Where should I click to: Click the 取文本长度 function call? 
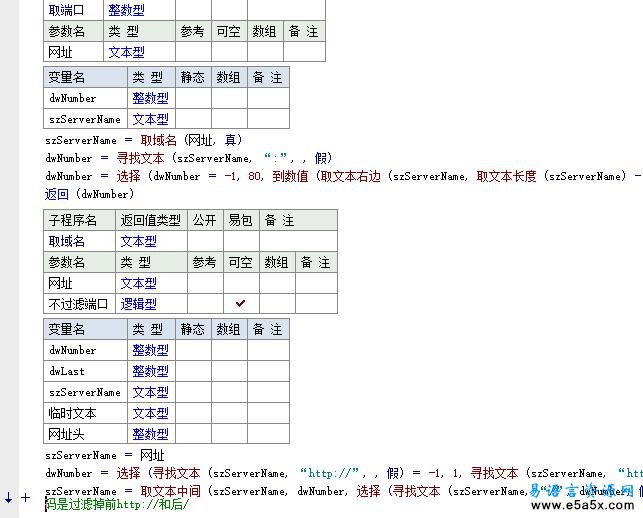(506, 176)
